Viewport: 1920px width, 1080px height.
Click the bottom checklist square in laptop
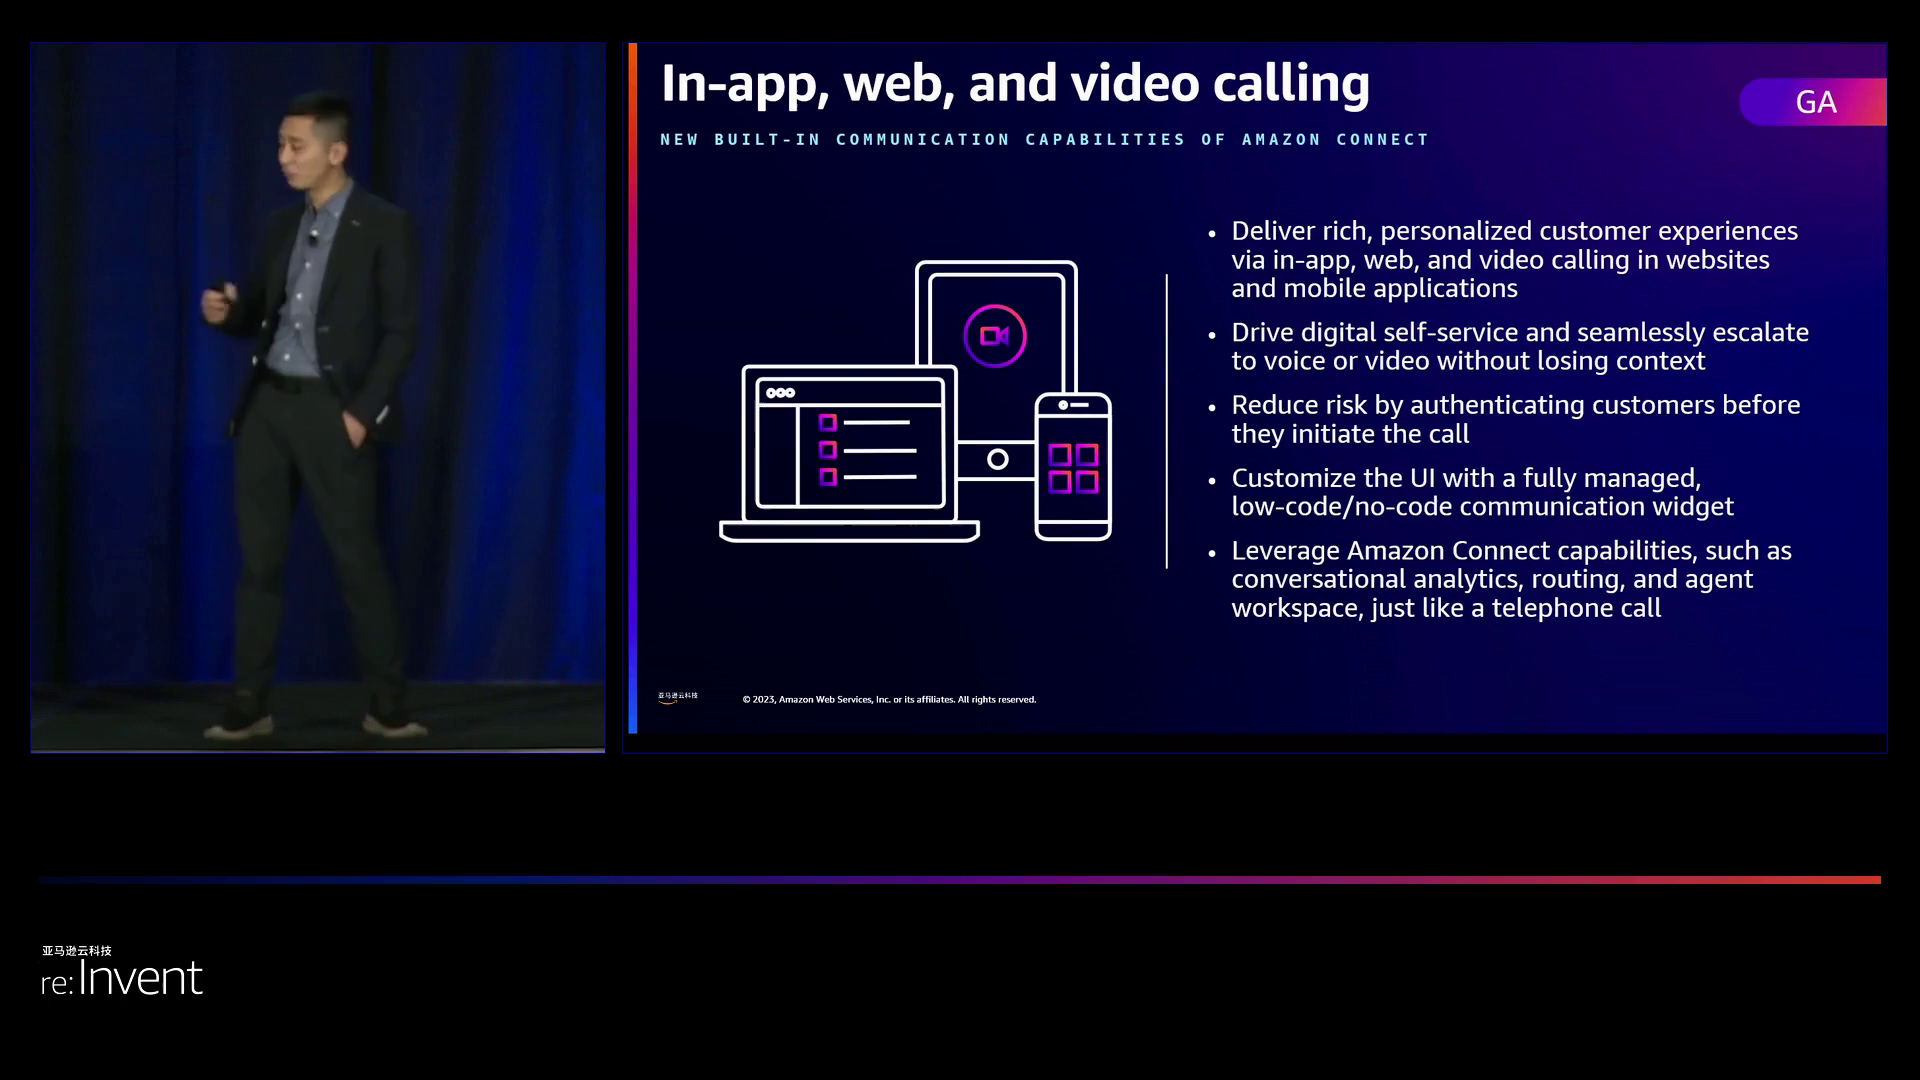828,477
